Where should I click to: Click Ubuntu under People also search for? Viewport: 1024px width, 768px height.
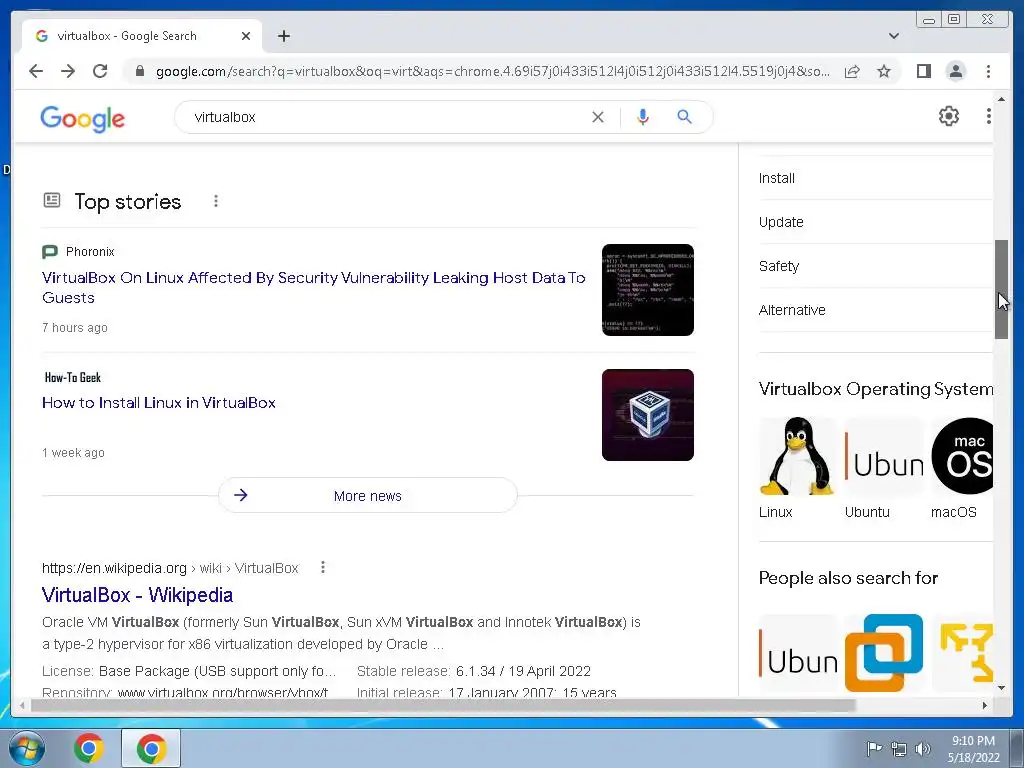(x=798, y=653)
